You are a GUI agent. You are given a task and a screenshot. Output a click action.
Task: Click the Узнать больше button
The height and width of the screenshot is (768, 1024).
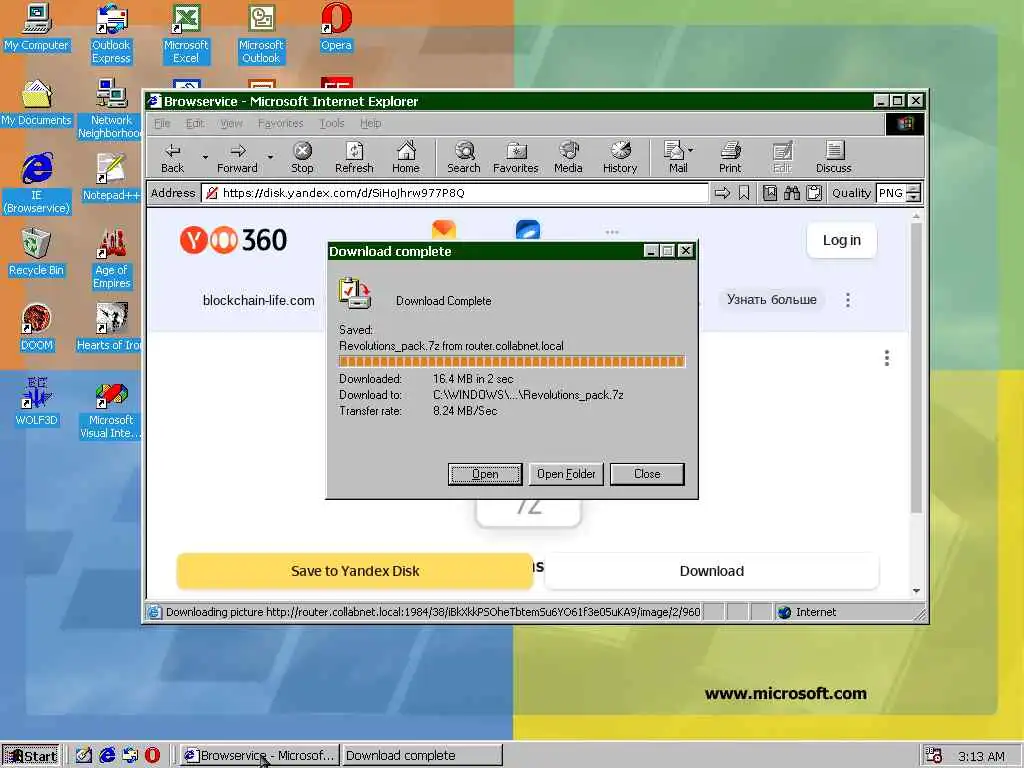coord(771,300)
